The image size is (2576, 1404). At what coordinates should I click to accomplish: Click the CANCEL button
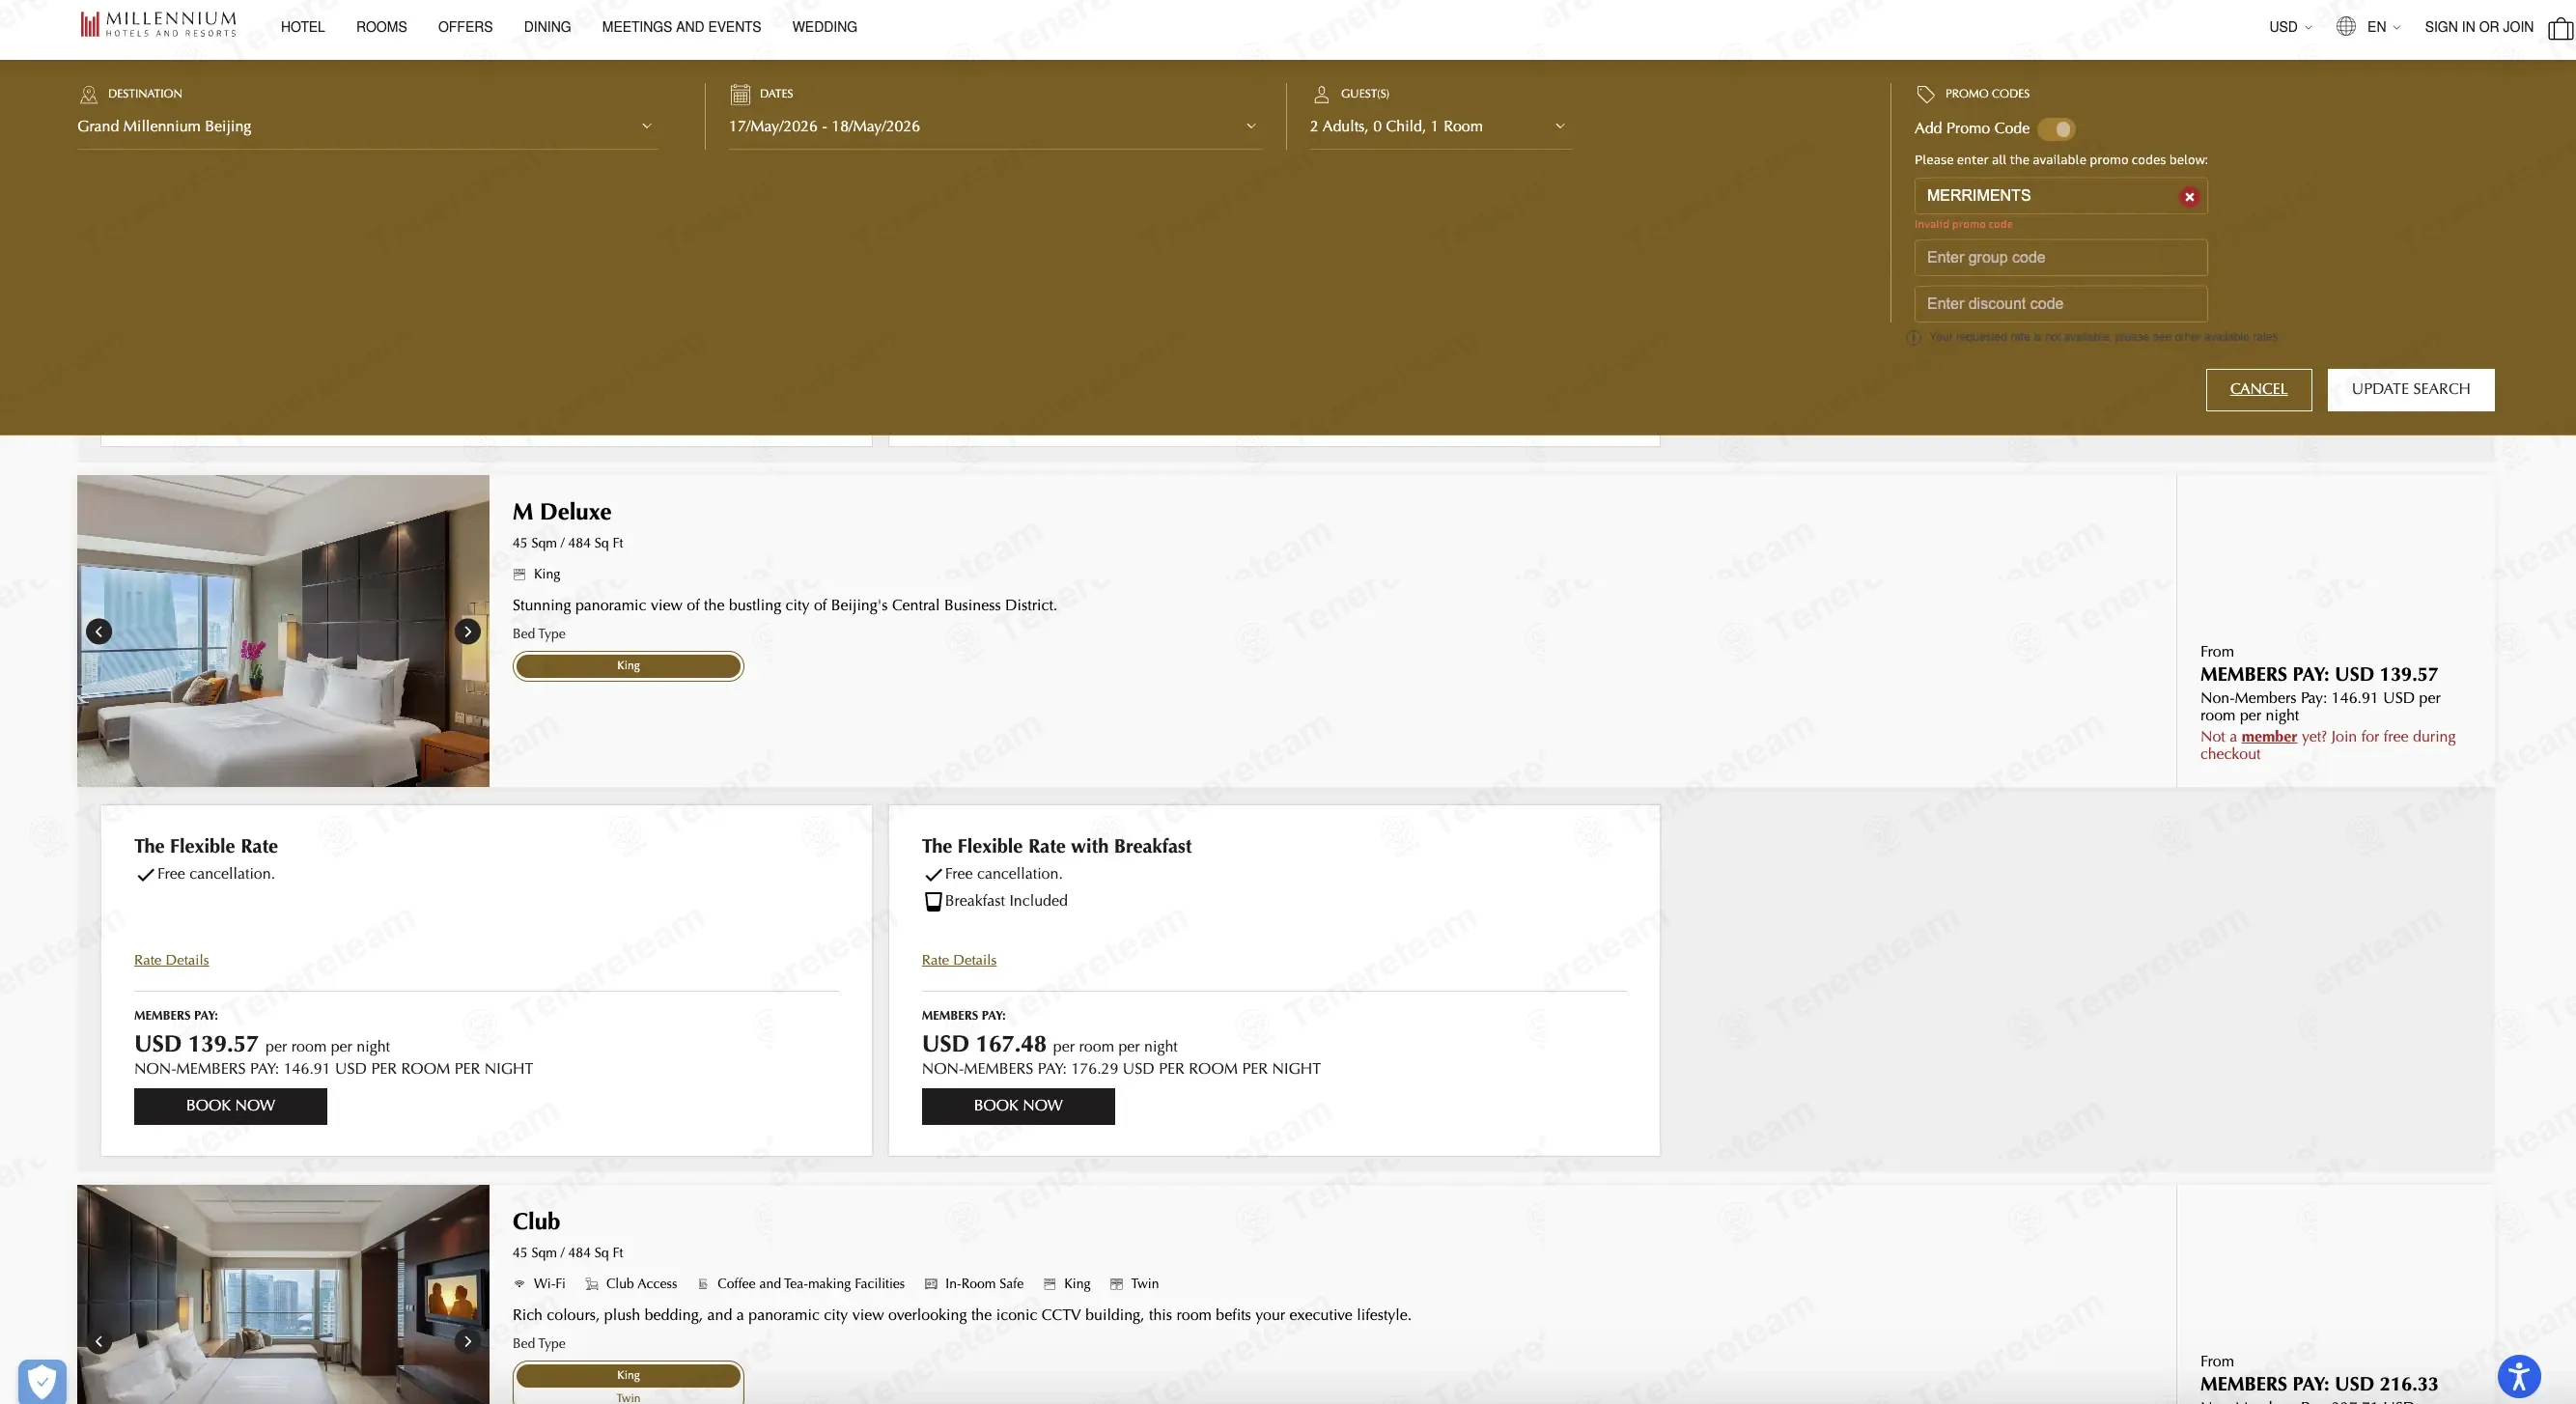click(2258, 390)
